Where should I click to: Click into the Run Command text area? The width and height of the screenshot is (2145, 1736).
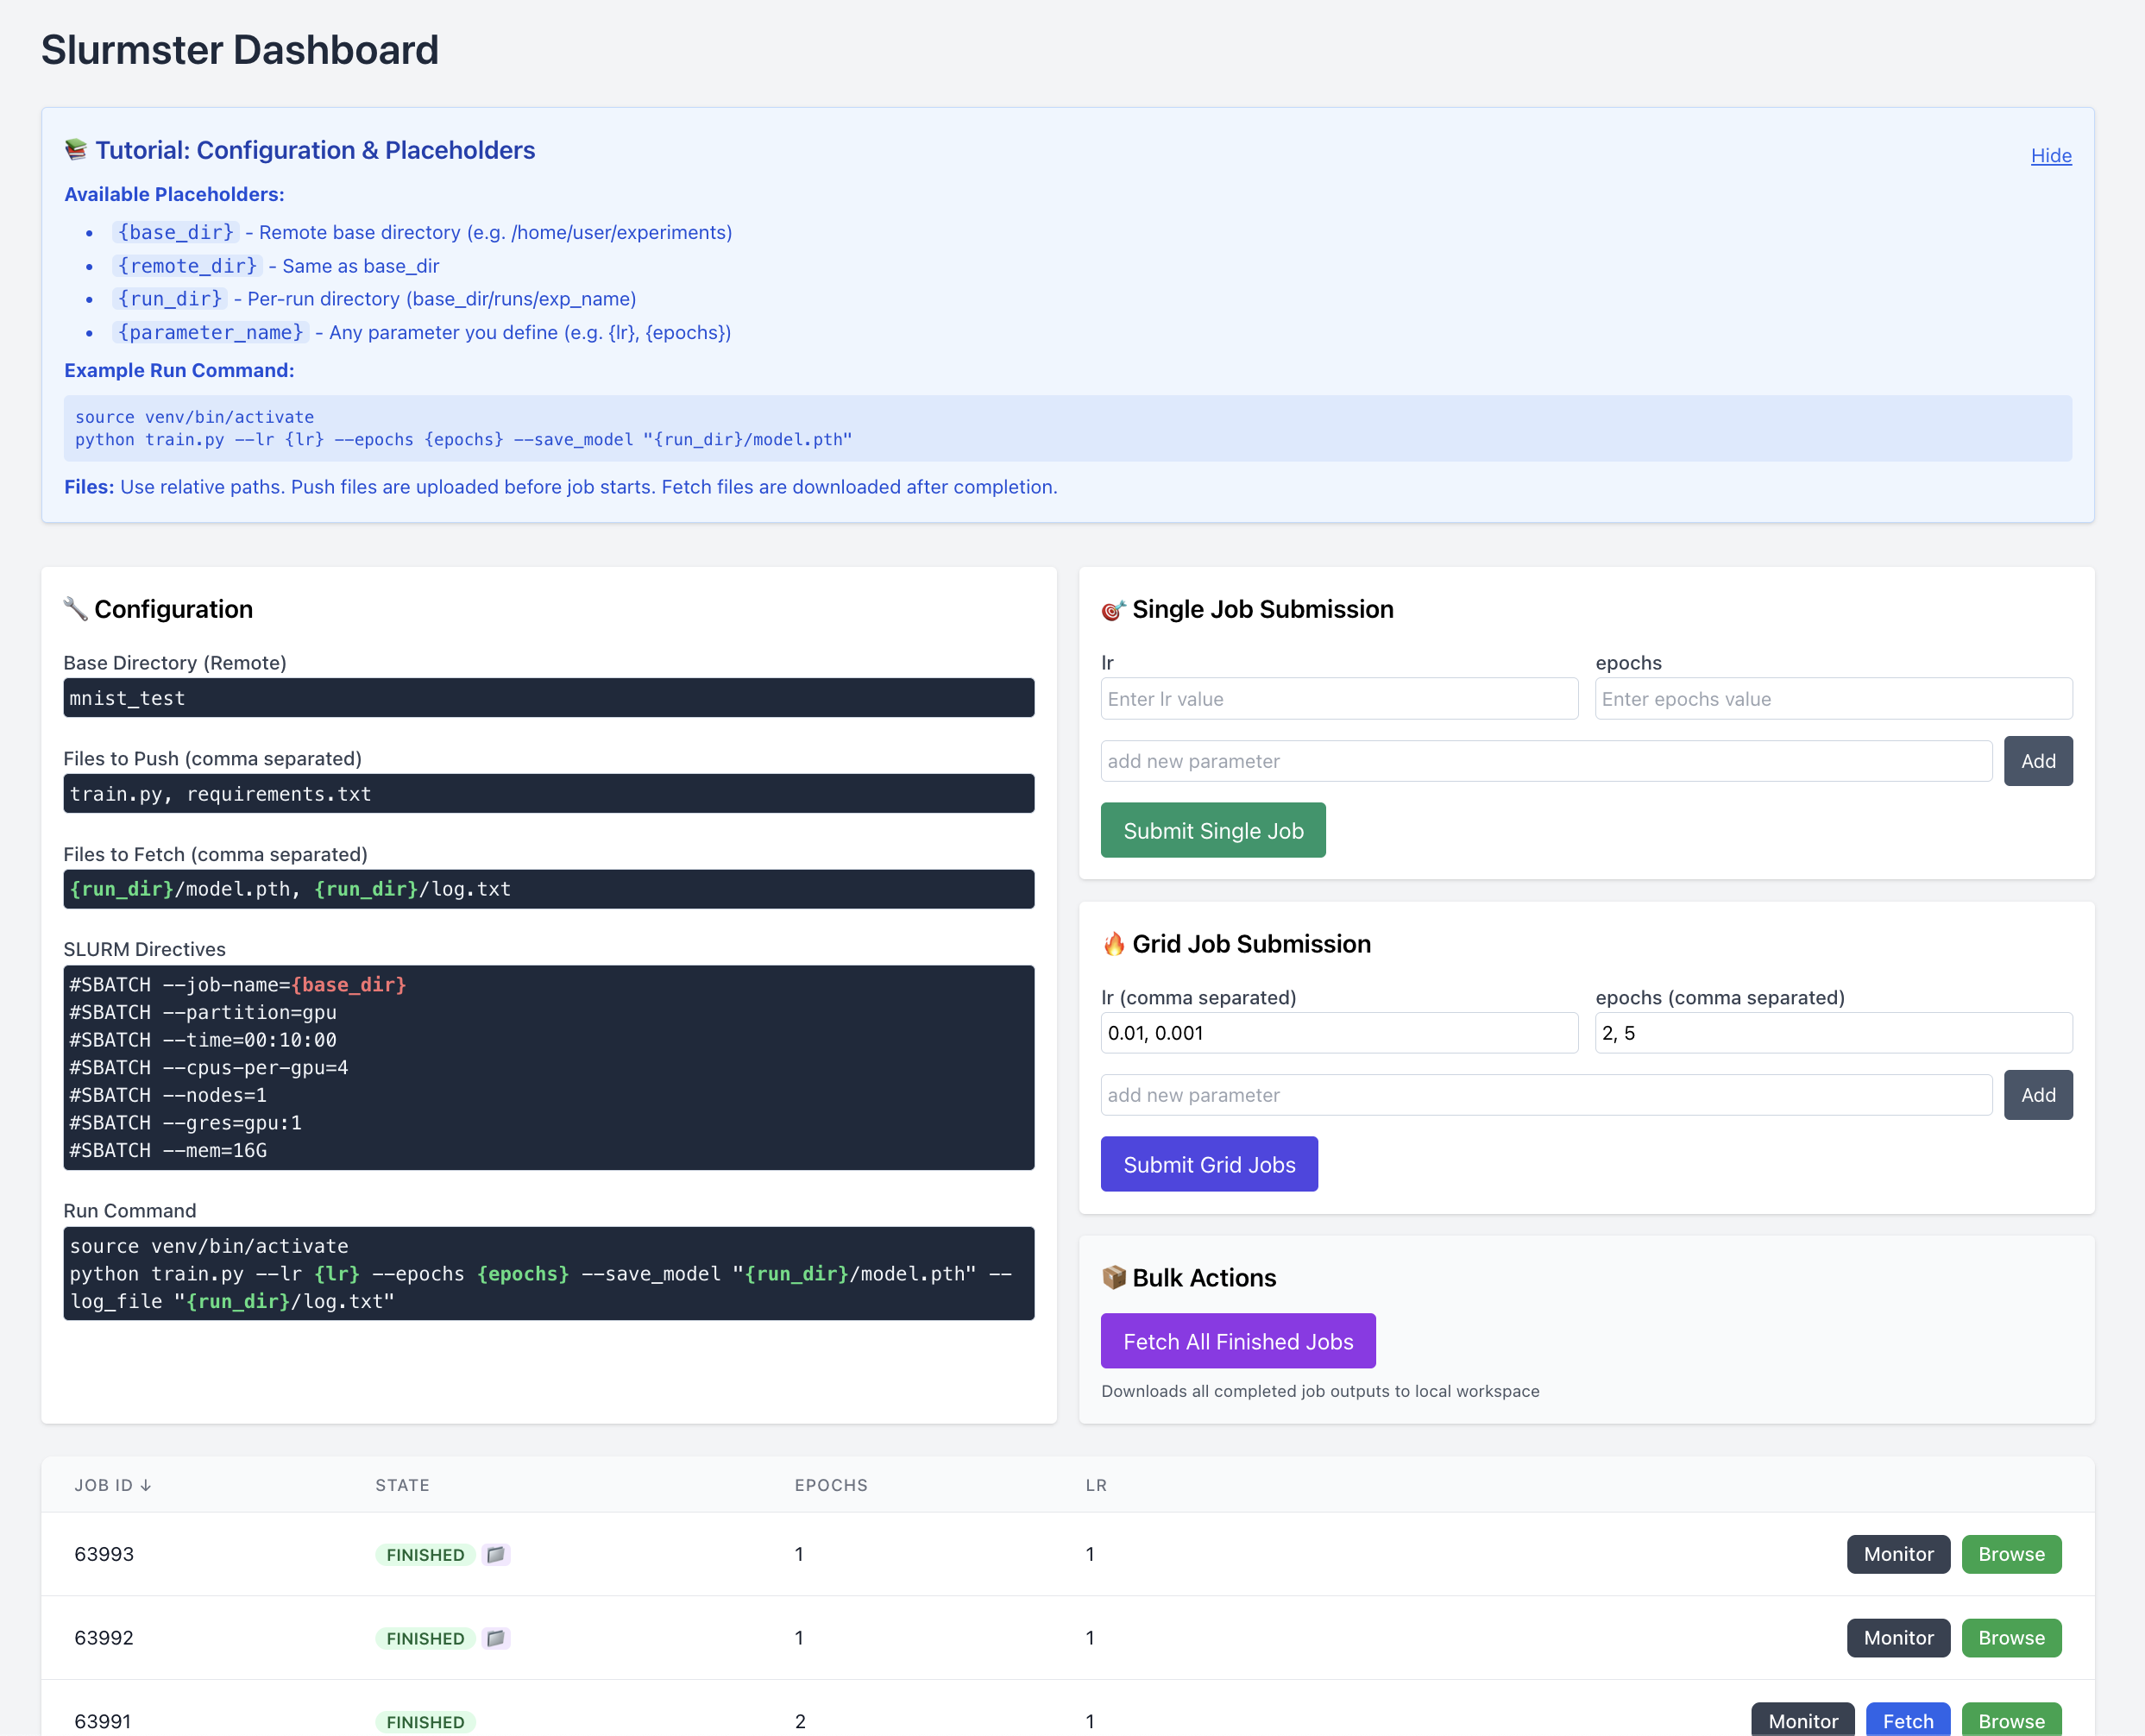549,1274
